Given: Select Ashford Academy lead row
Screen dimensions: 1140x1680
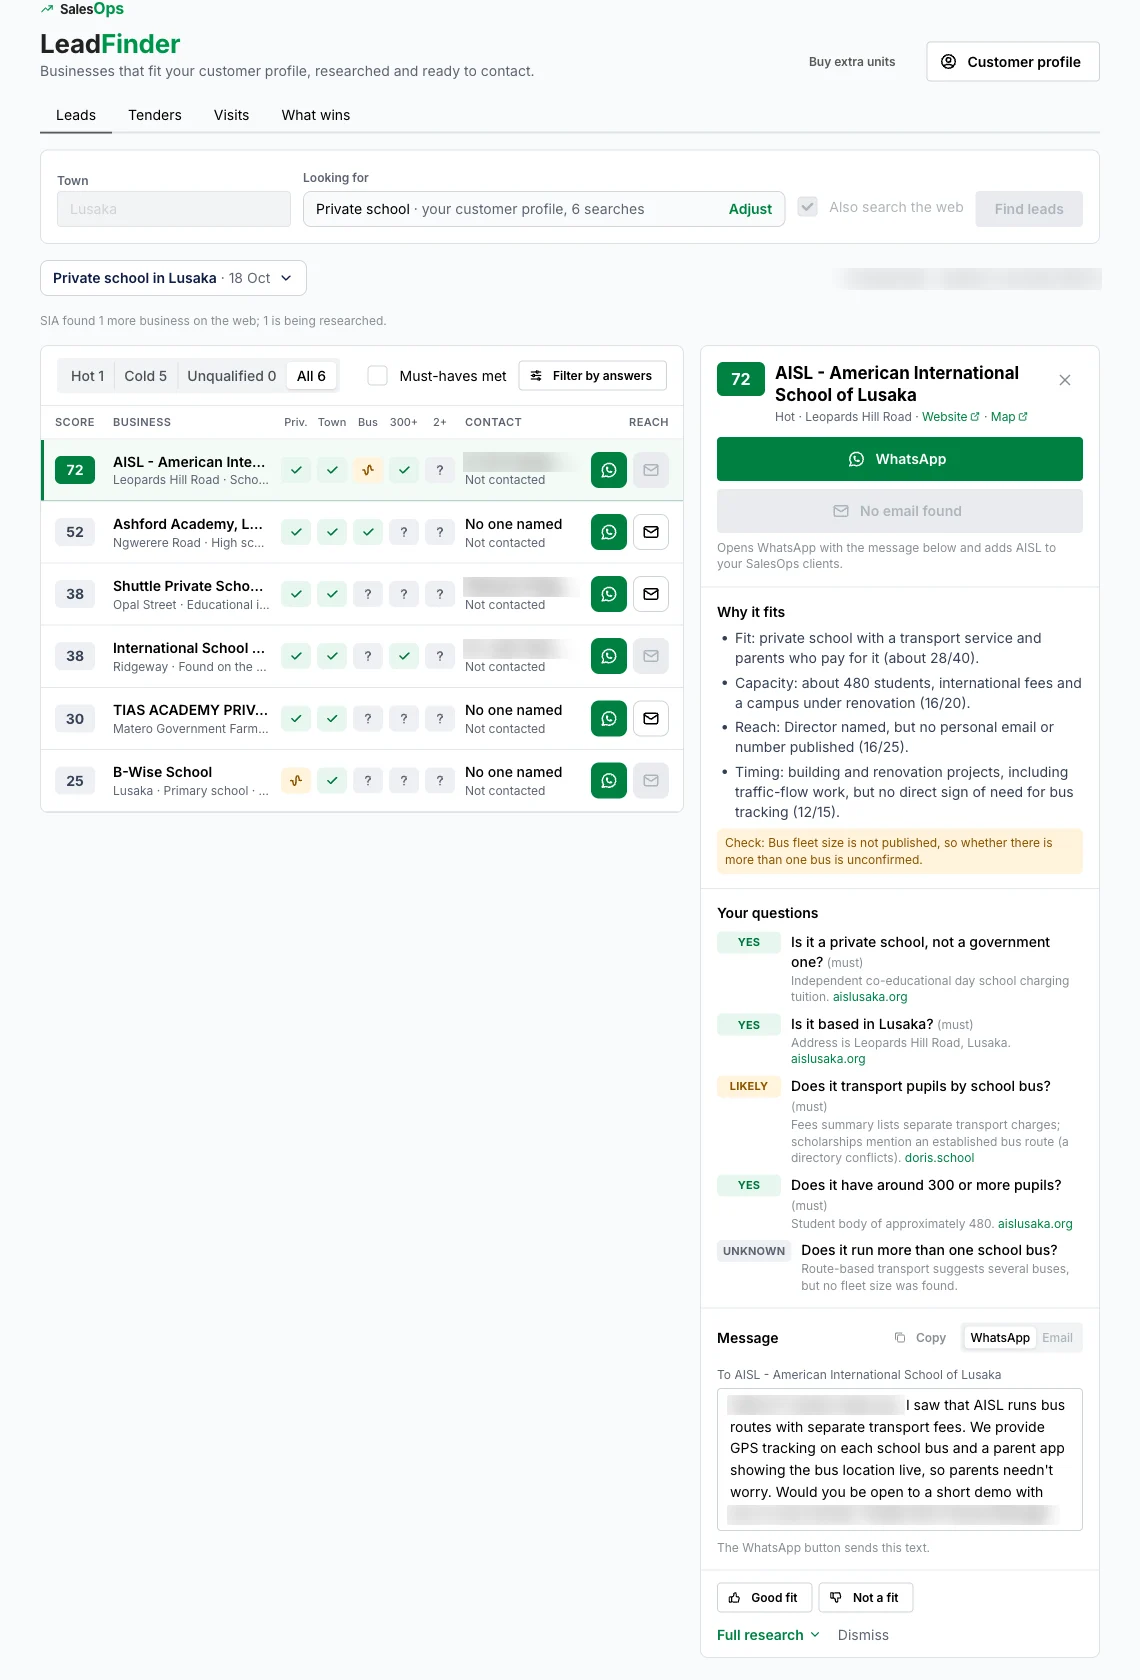Looking at the screenshot, I should [x=362, y=532].
